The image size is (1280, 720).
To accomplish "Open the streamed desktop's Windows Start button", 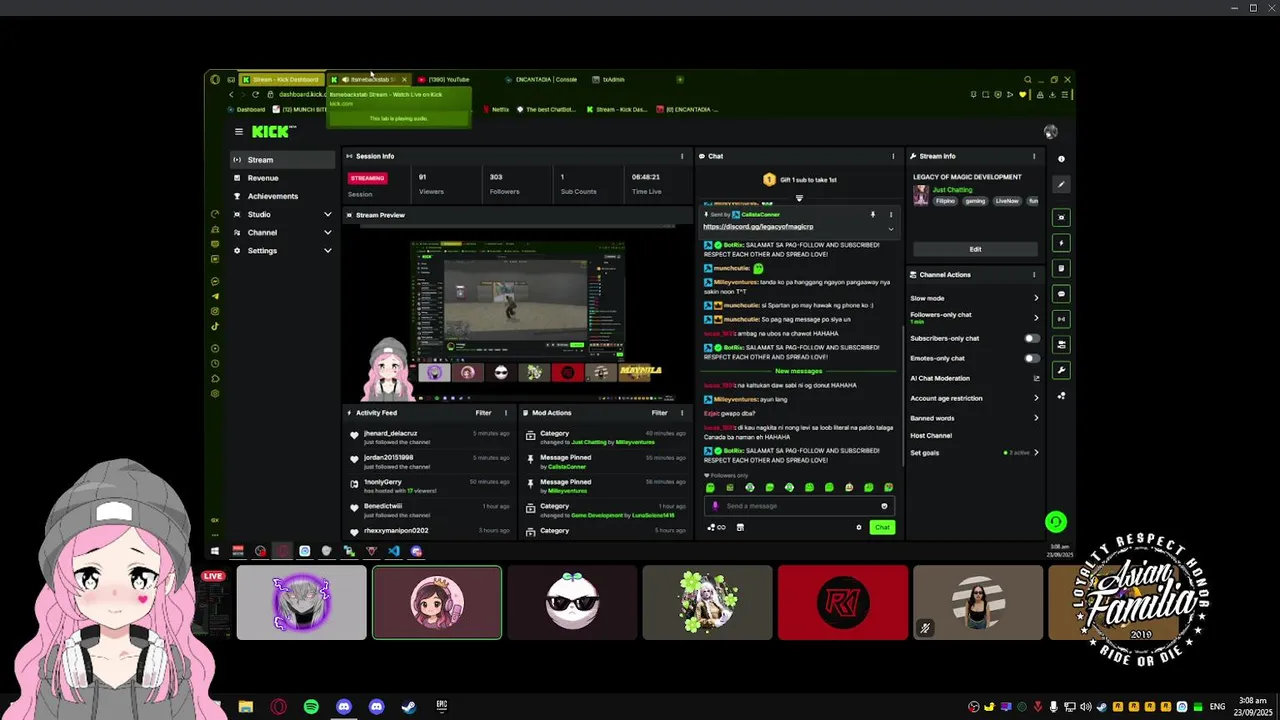I will tap(214, 551).
